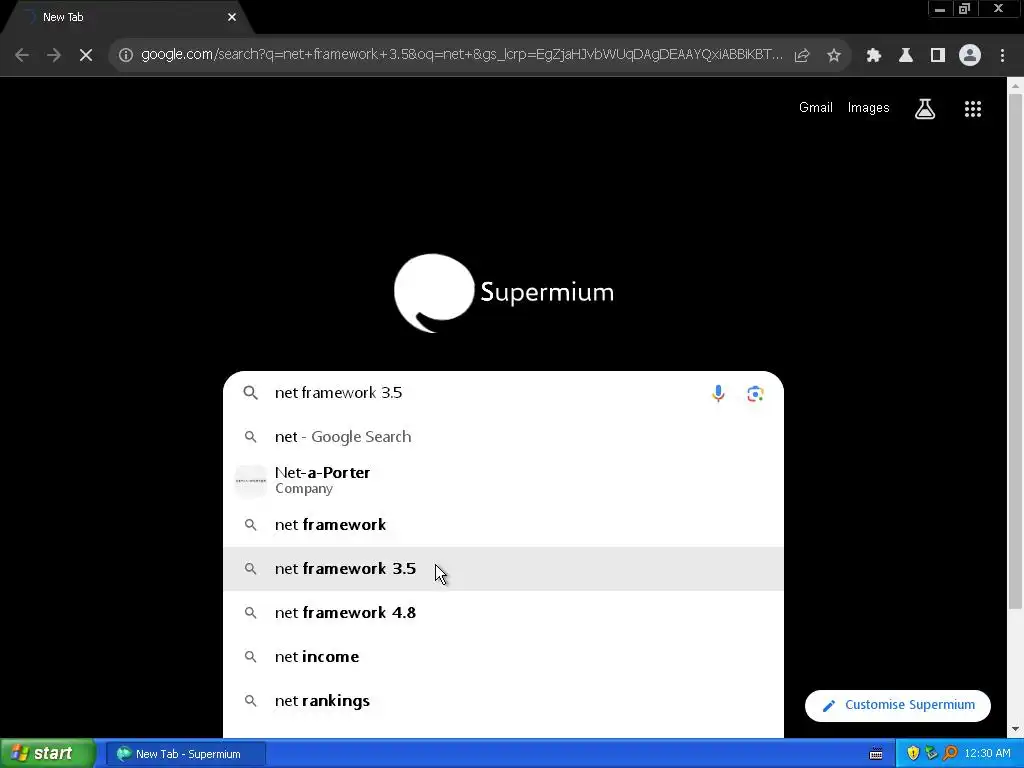1024x768 pixels.
Task: Open the Supermium three-dot menu
Action: coord(1002,55)
